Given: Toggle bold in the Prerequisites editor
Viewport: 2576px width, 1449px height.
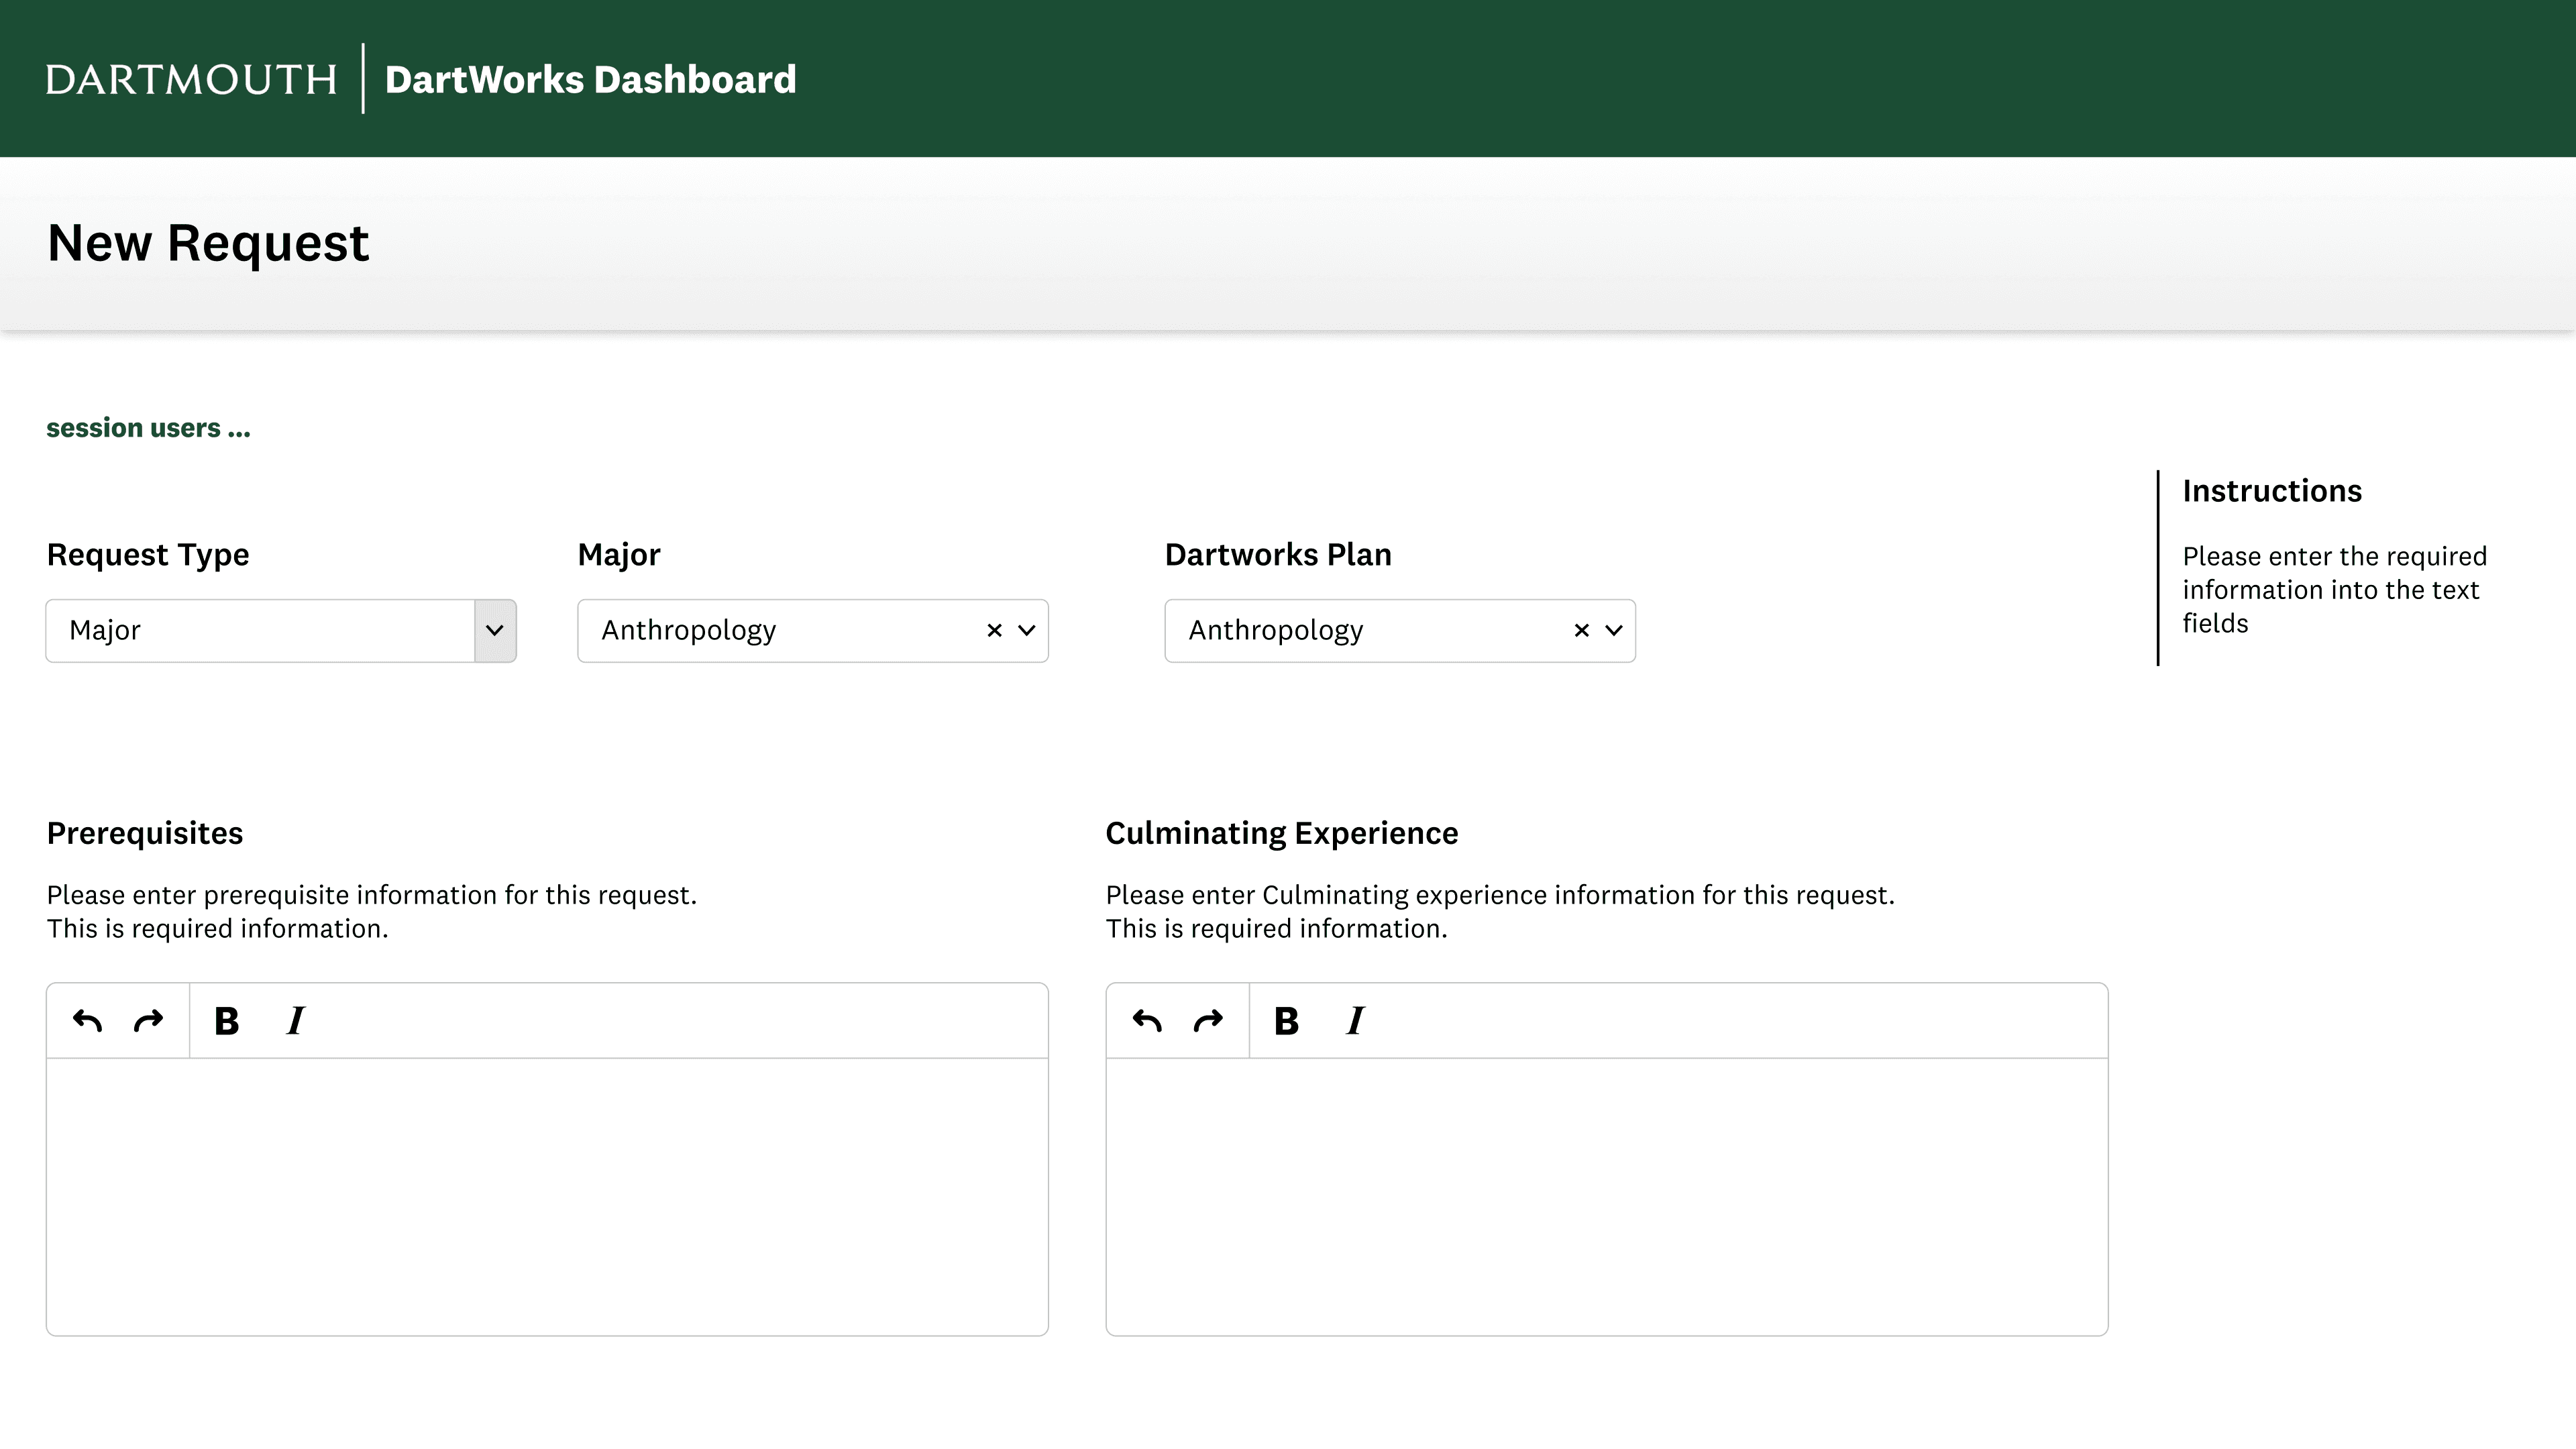Looking at the screenshot, I should pyautogui.click(x=227, y=1021).
